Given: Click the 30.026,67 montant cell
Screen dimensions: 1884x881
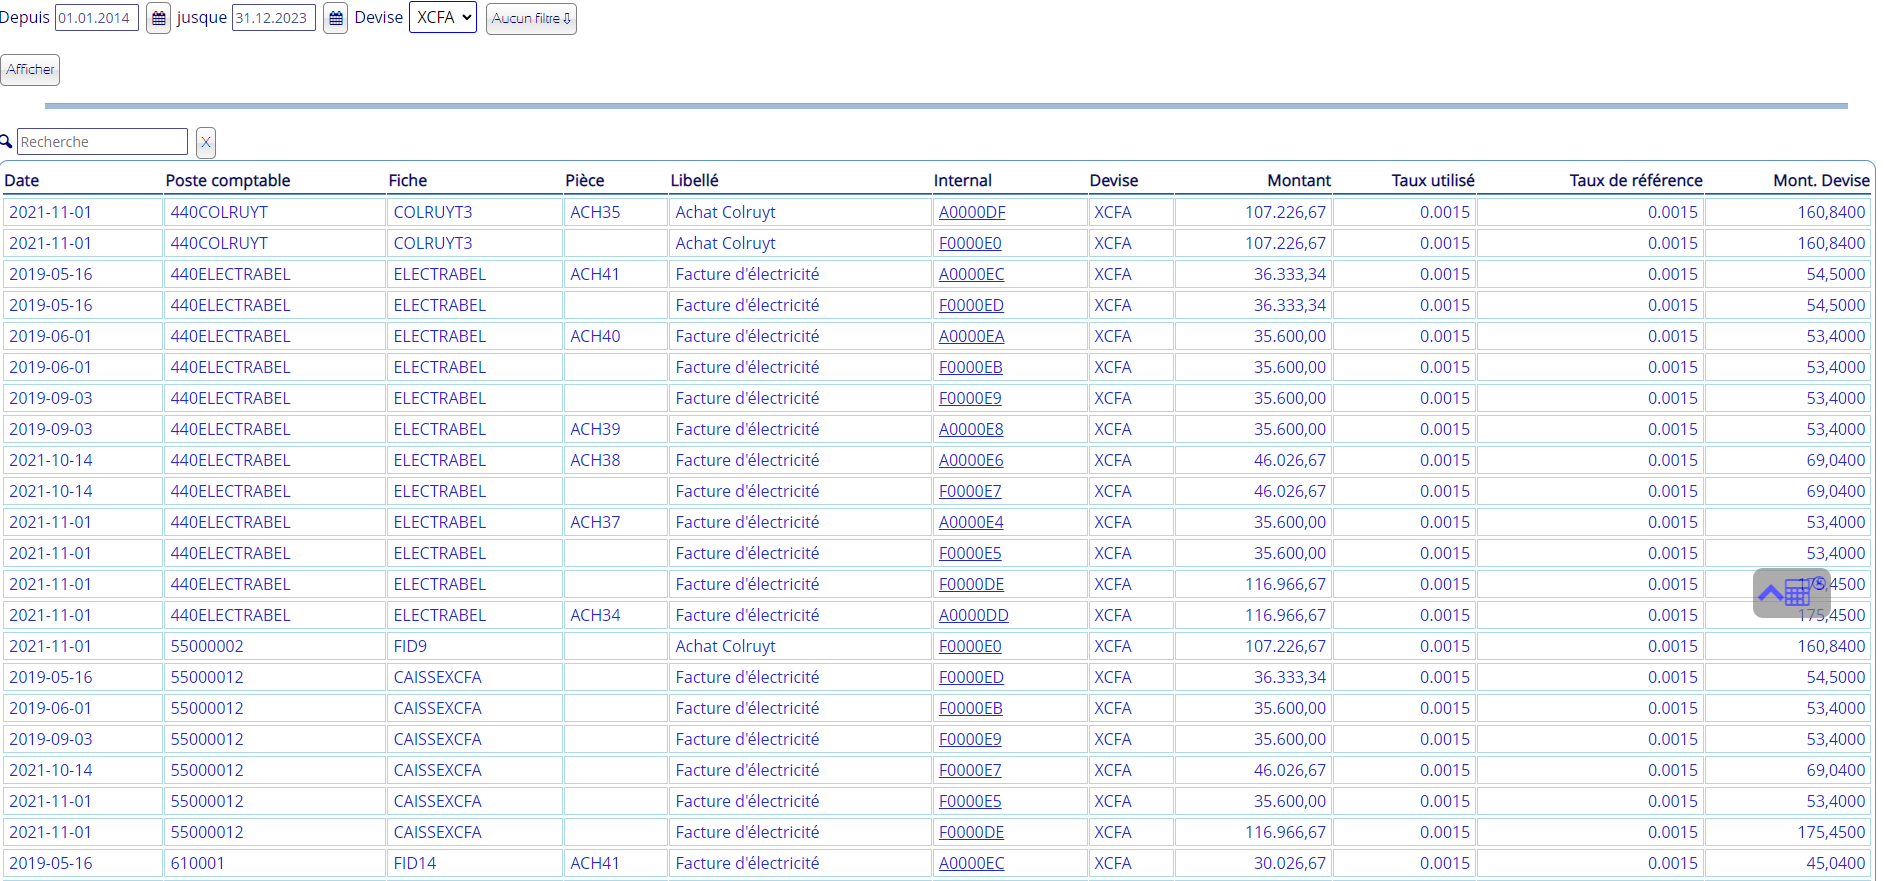Looking at the screenshot, I should pyautogui.click(x=1254, y=863).
